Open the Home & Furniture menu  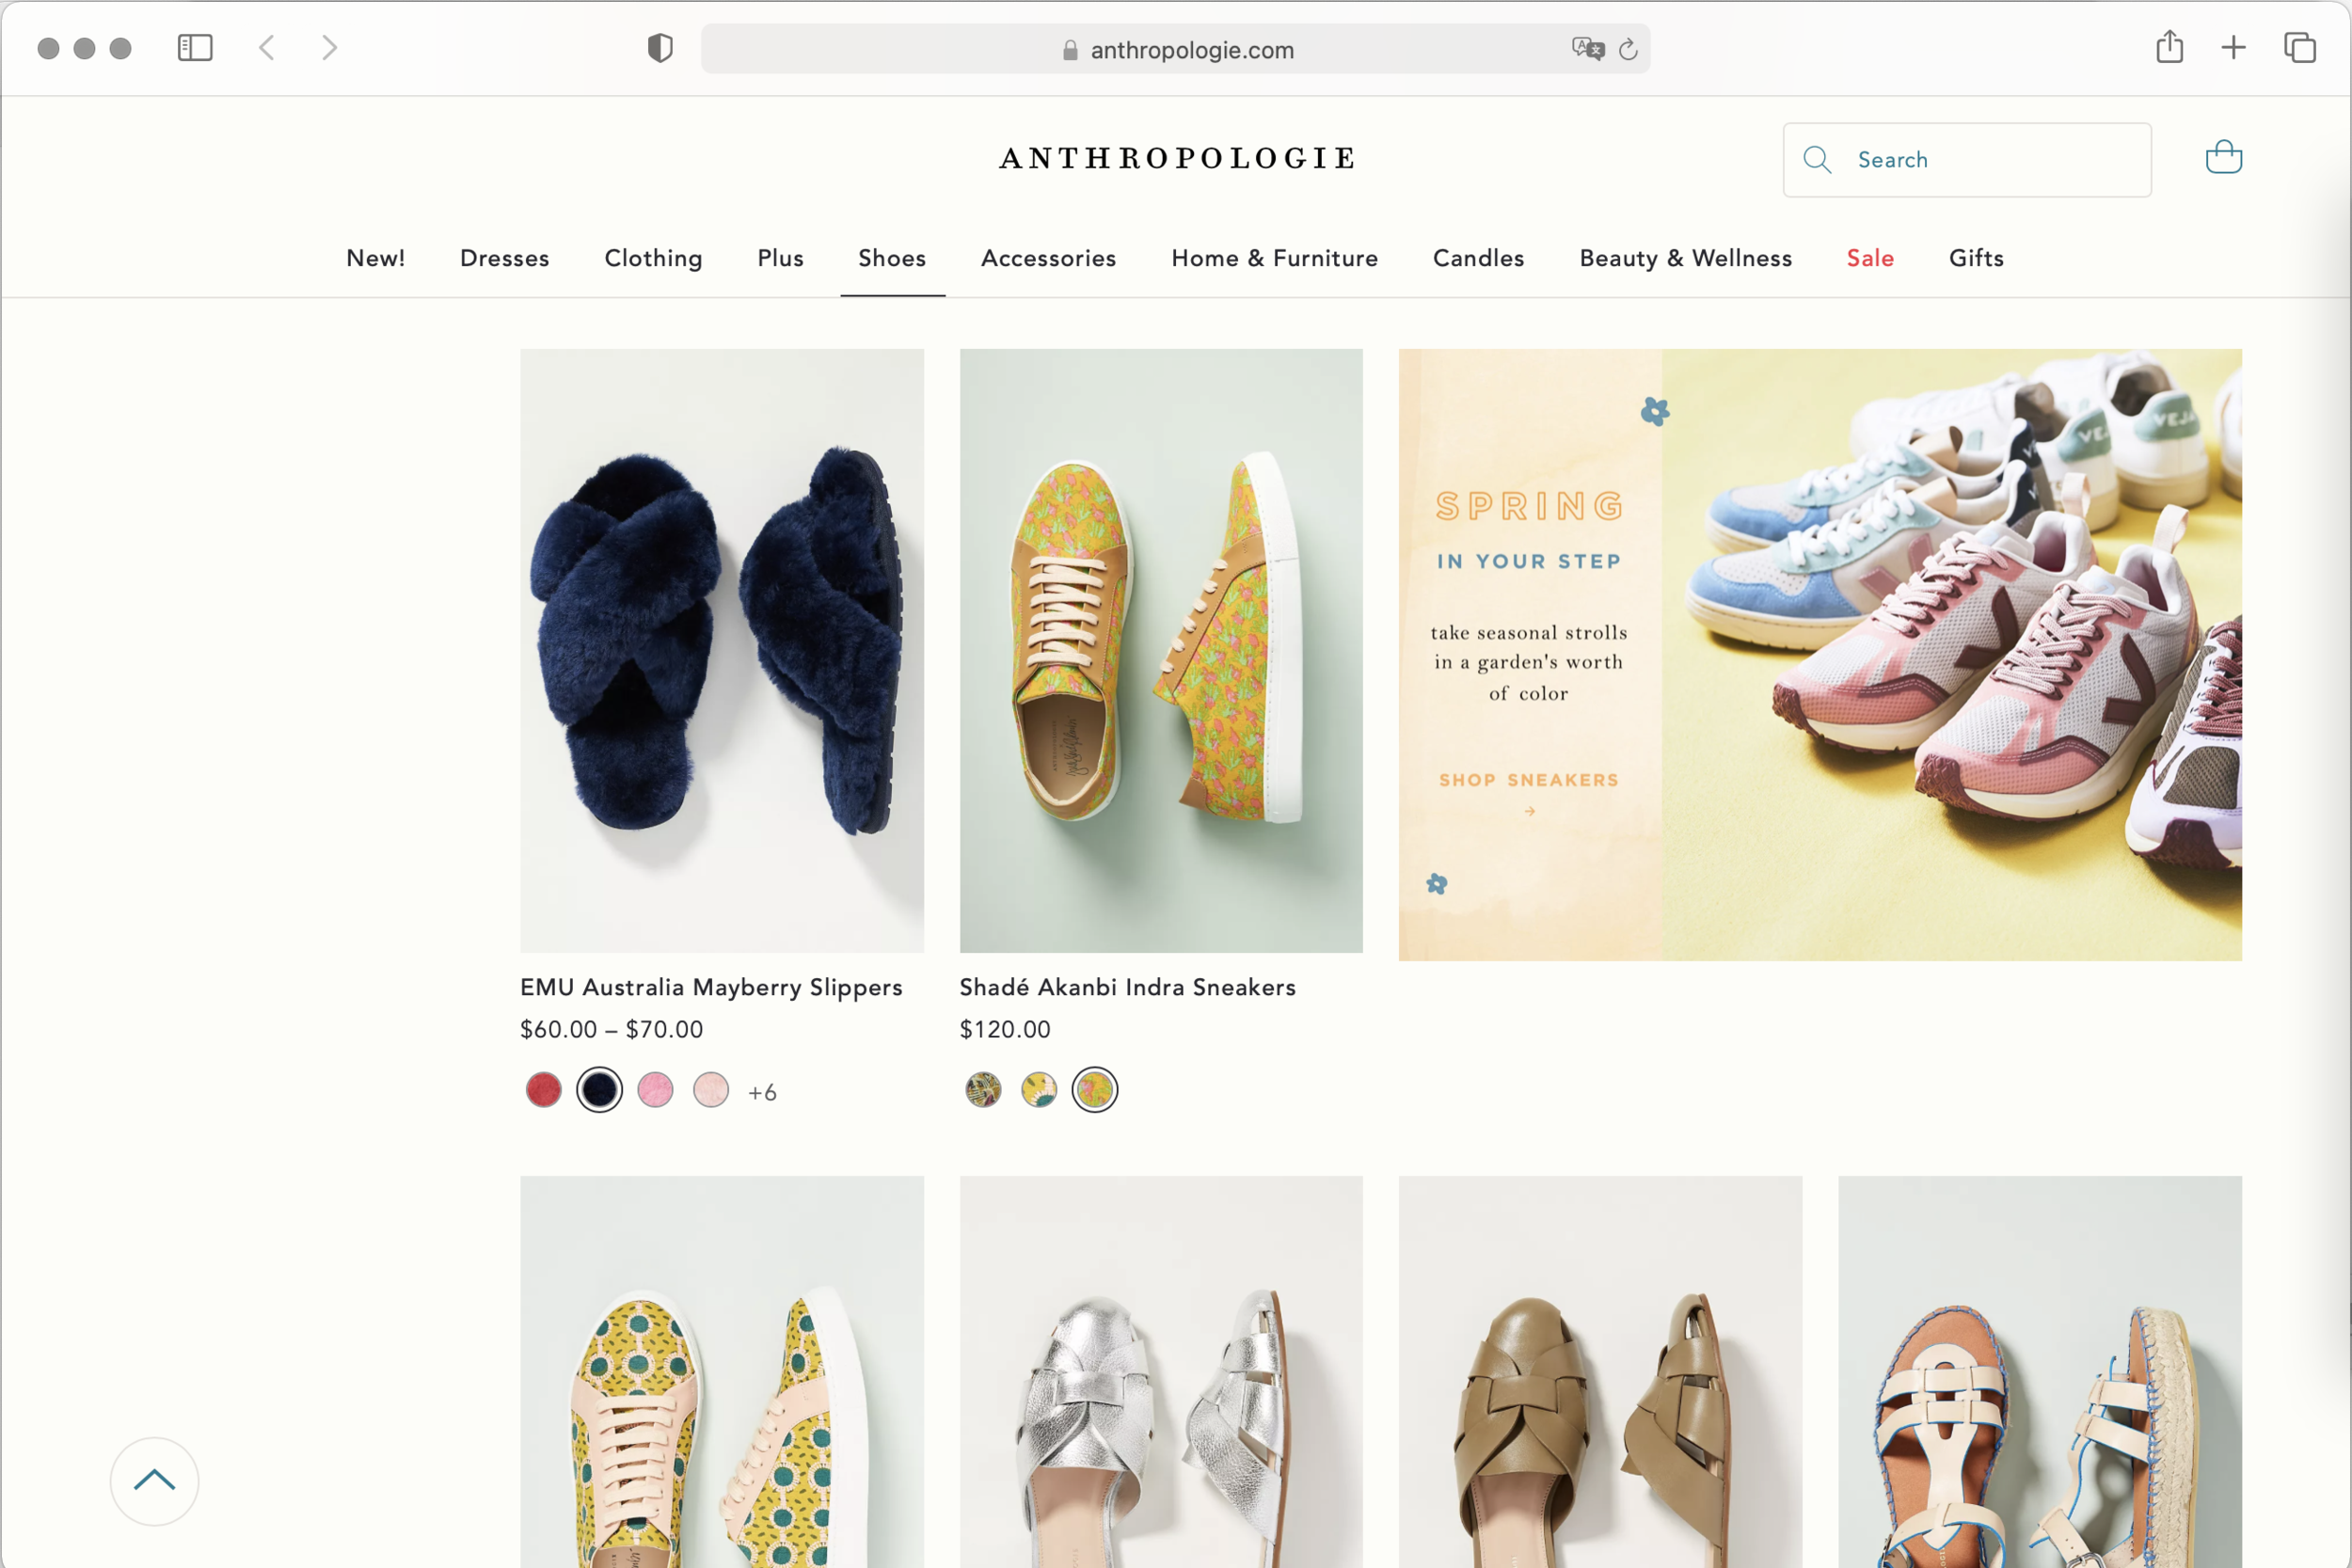tap(1274, 258)
